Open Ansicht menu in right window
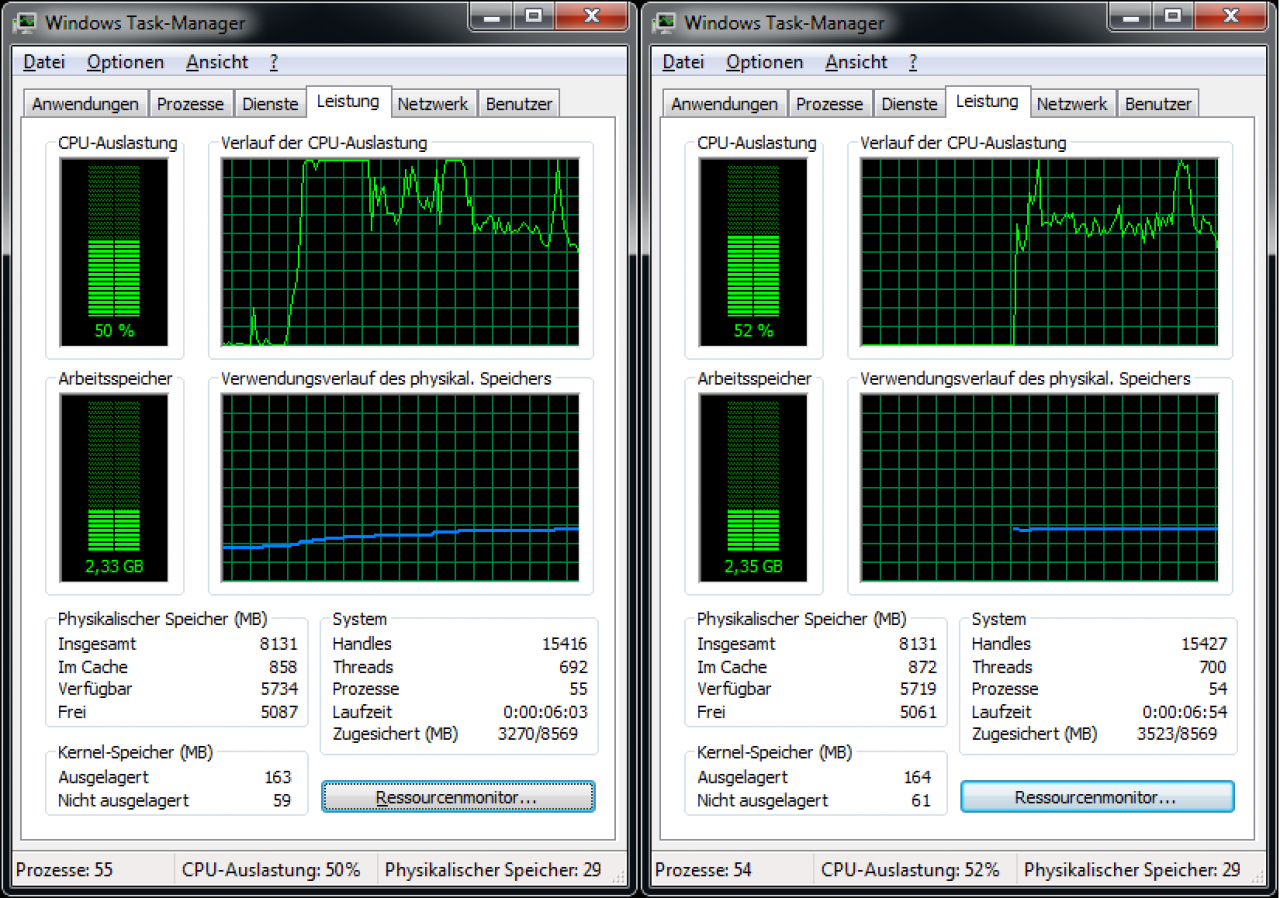 [x=856, y=62]
